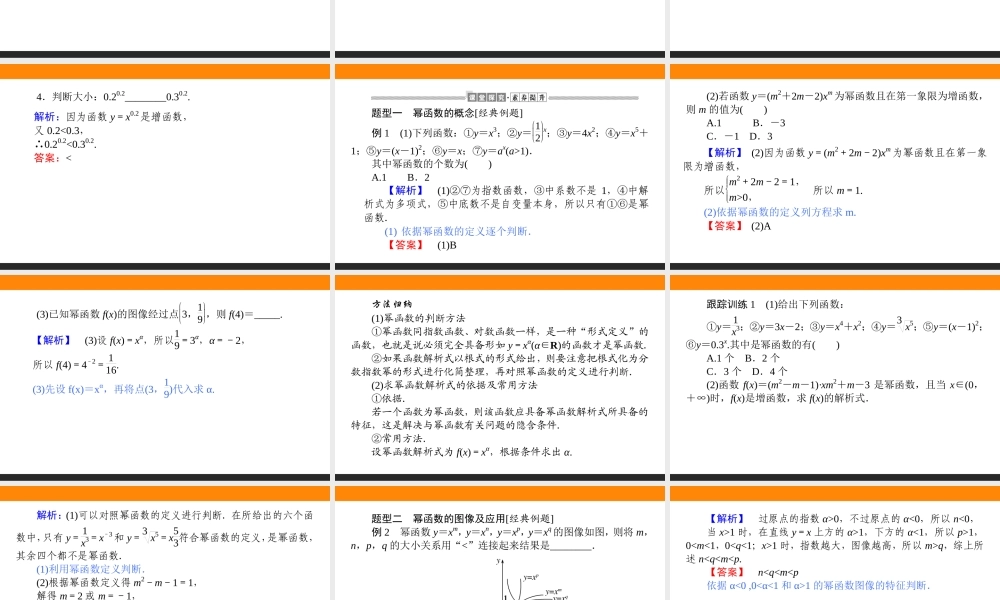Click the line 又 0.2<0.3,
Image resolution: width=1000 pixels, height=600 pixels.
[59, 130]
